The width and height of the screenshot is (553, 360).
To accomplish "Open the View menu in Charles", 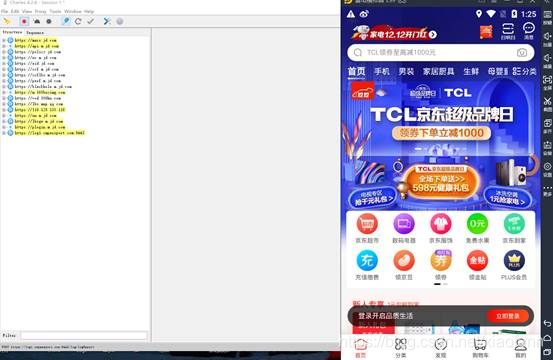I will click(27, 11).
